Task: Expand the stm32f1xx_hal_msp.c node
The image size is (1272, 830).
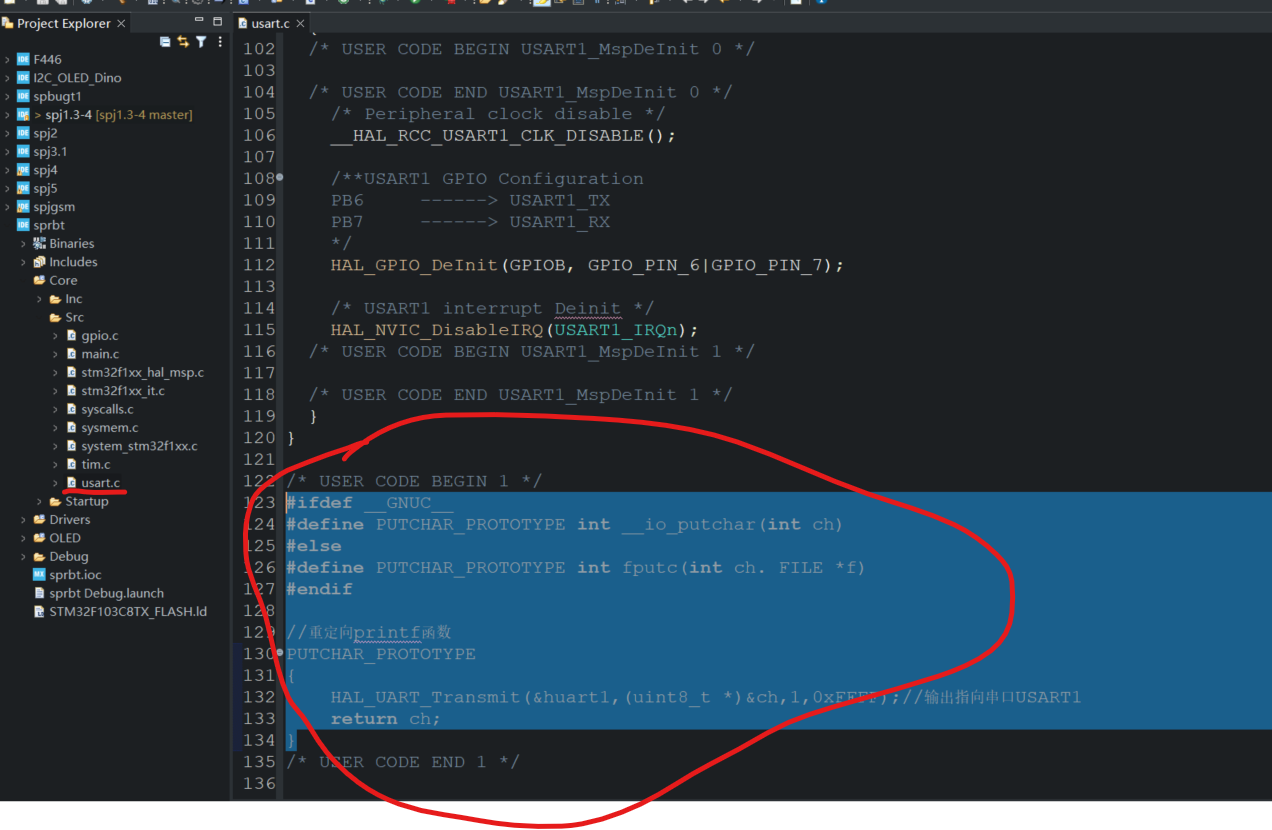Action: [x=56, y=373]
